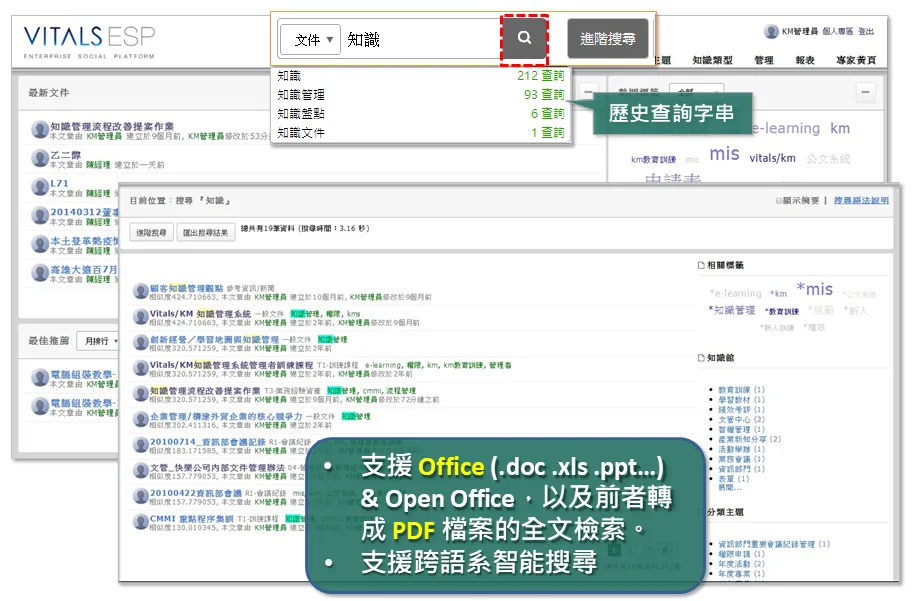This screenshot has height=601, width=914.
Task: Click the VITALS ESP logo
Action: 89,41
